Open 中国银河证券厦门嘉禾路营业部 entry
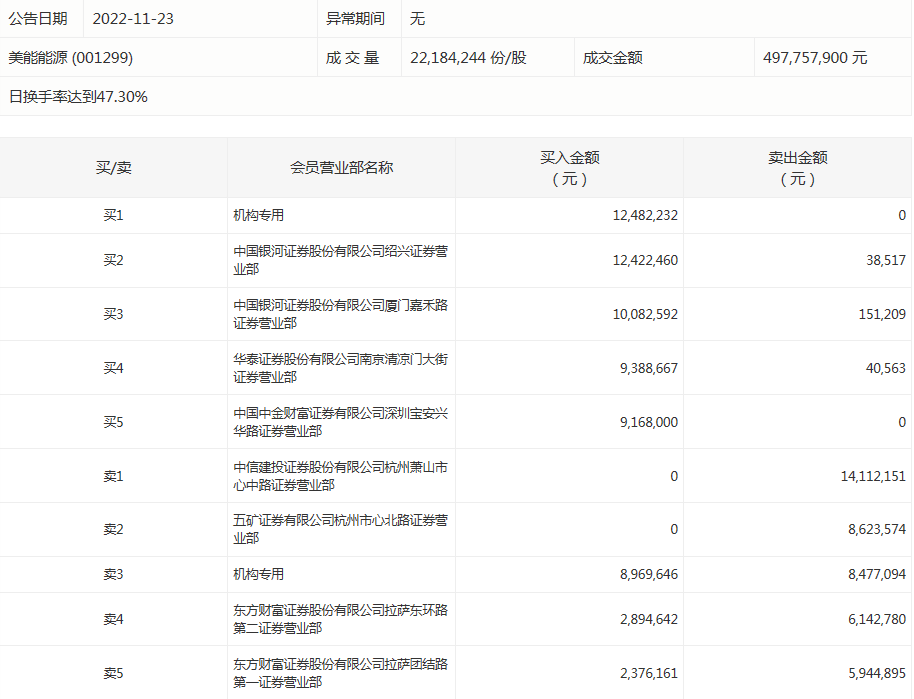 click(x=340, y=314)
